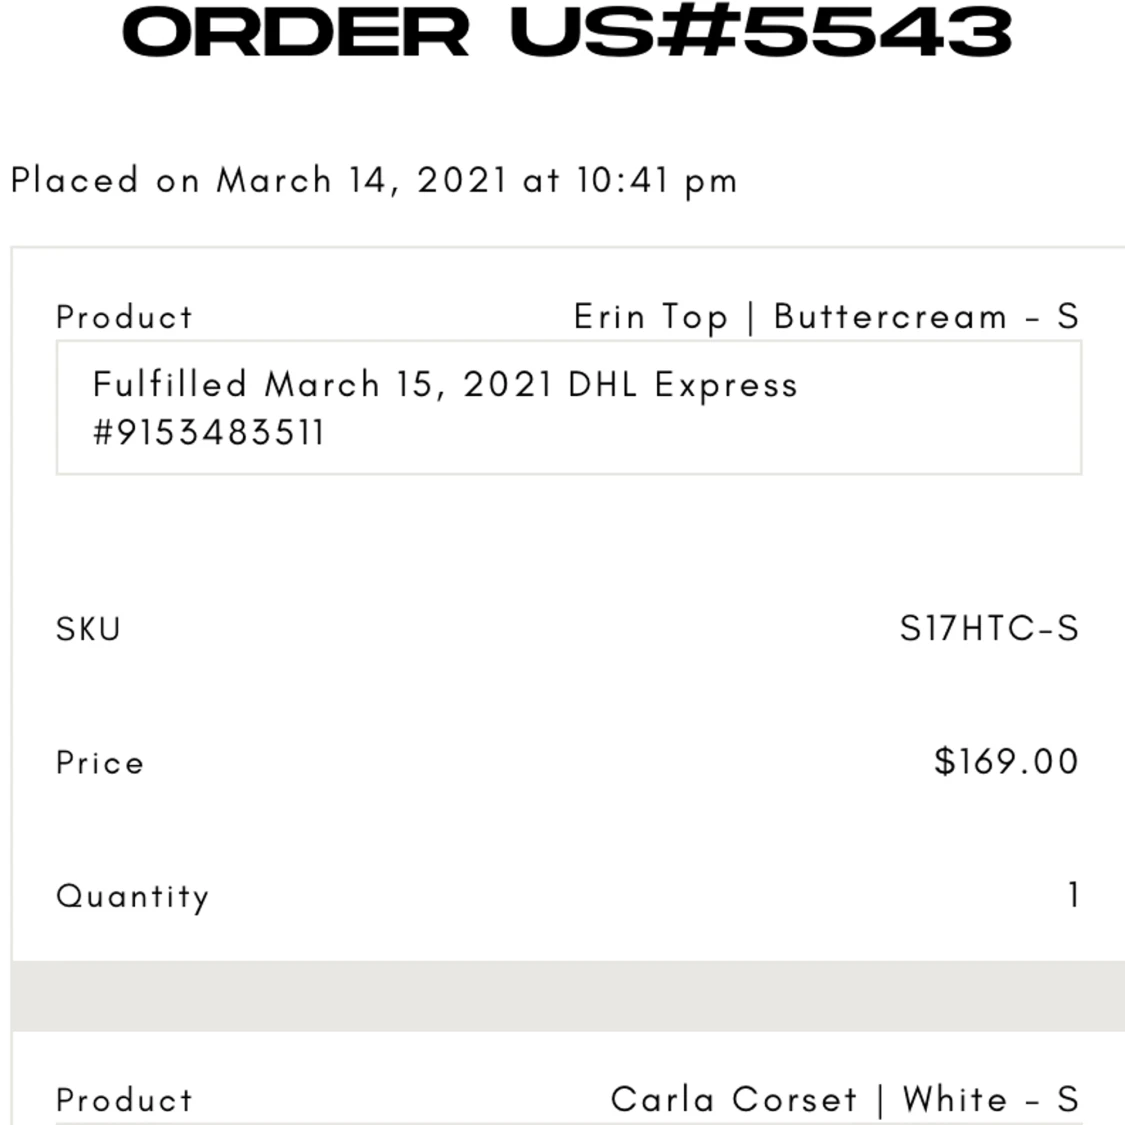
Task: Click the March 15, 2021 fulfillment date
Action: pyautogui.click(x=408, y=385)
